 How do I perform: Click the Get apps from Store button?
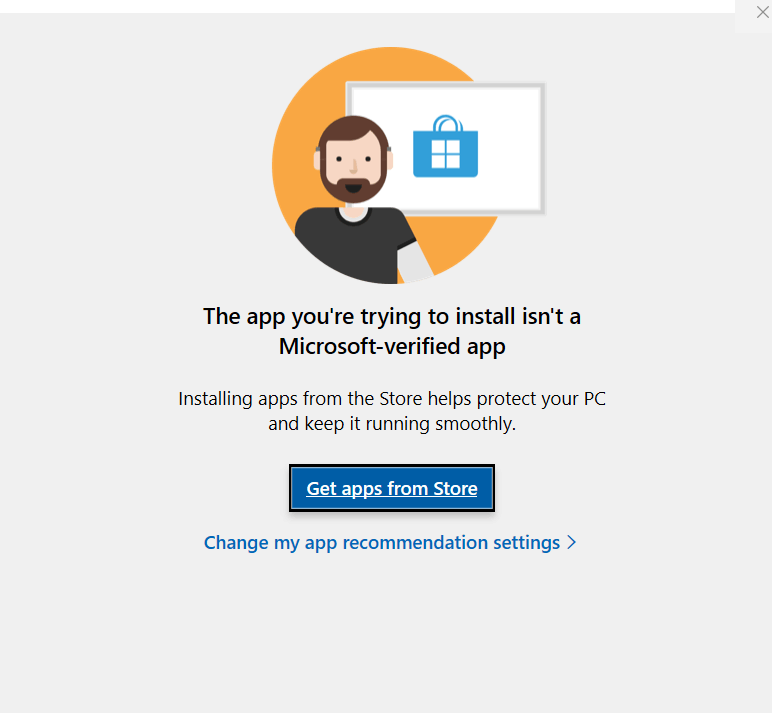[392, 488]
